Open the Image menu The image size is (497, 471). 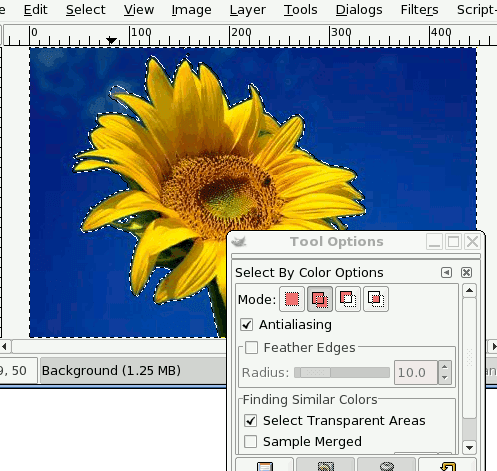(x=191, y=10)
